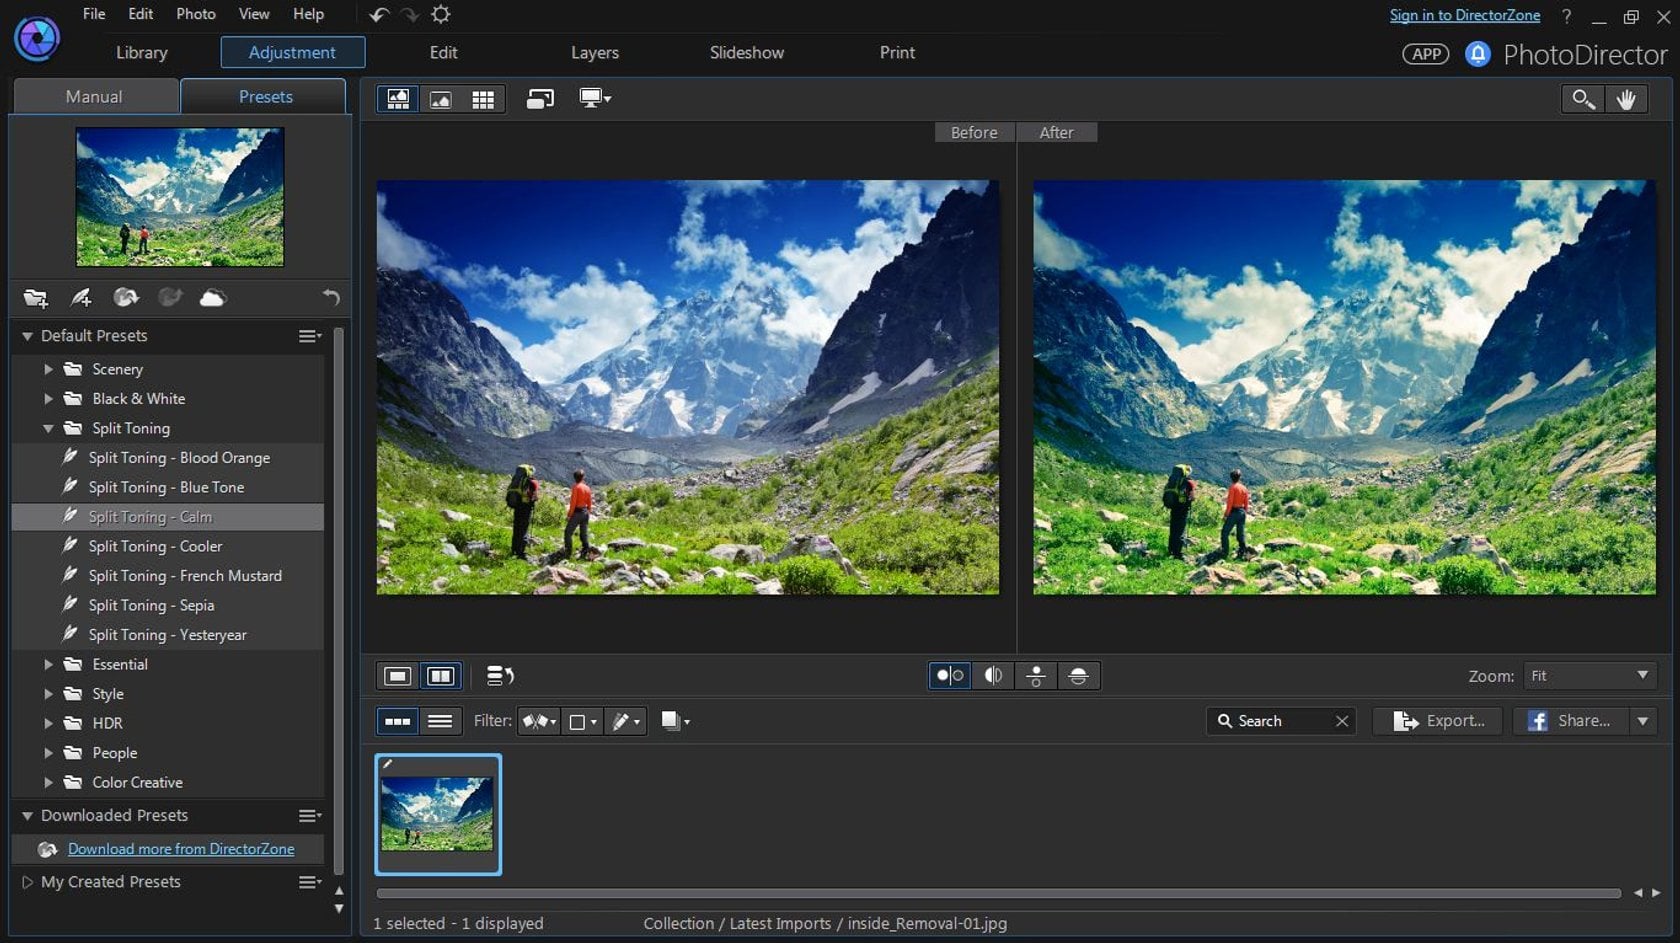The image size is (1680, 943).
Task: Switch to the Layers tab
Action: coord(594,53)
